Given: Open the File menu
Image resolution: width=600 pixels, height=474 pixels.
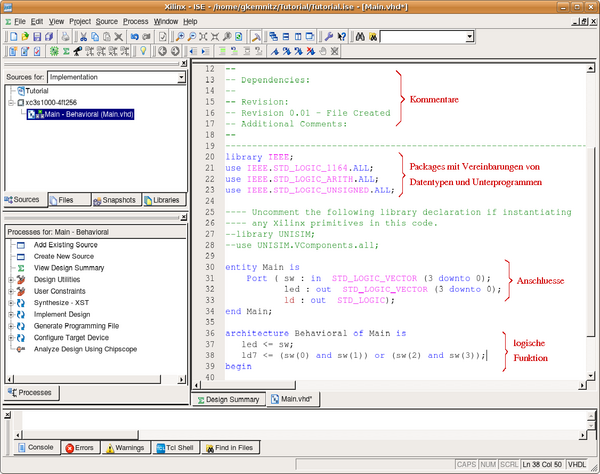Looking at the screenshot, I should click(x=20, y=21).
